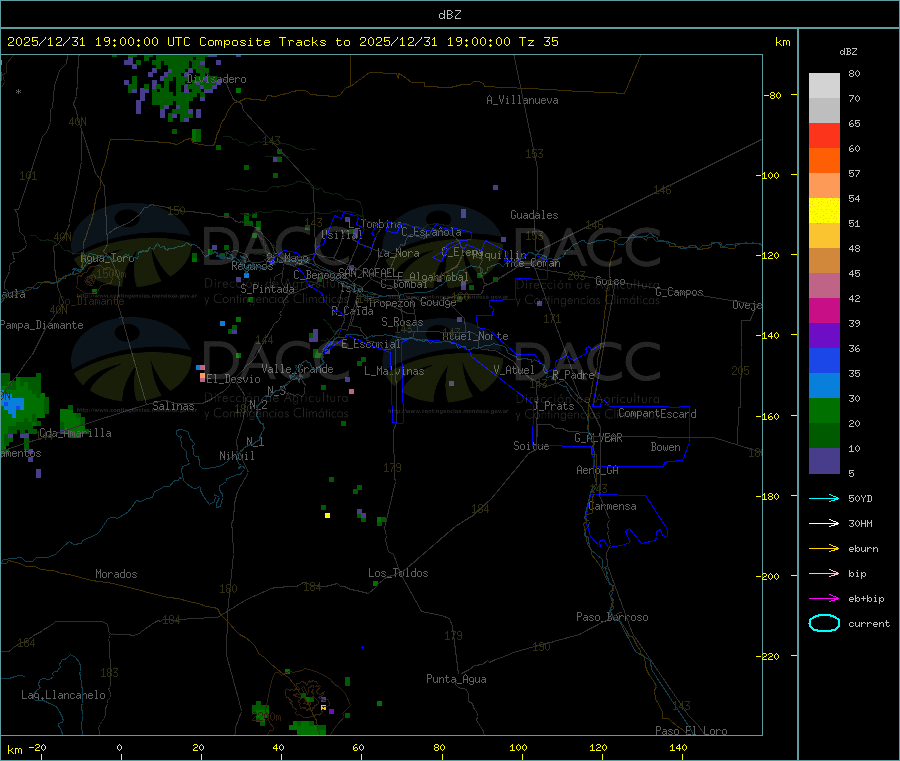Image resolution: width=900 pixels, height=761 pixels.
Task: Click the El_Desvio label
Action: (233, 379)
